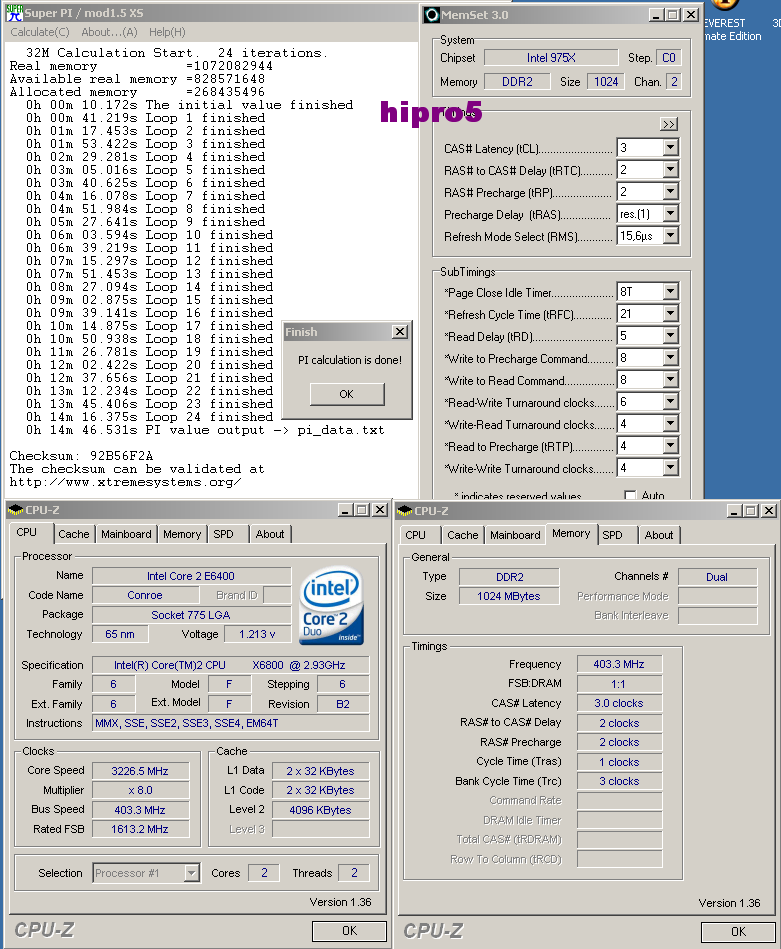Minimize the right CPU-Z window
The height and width of the screenshot is (949, 781).
tap(734, 511)
